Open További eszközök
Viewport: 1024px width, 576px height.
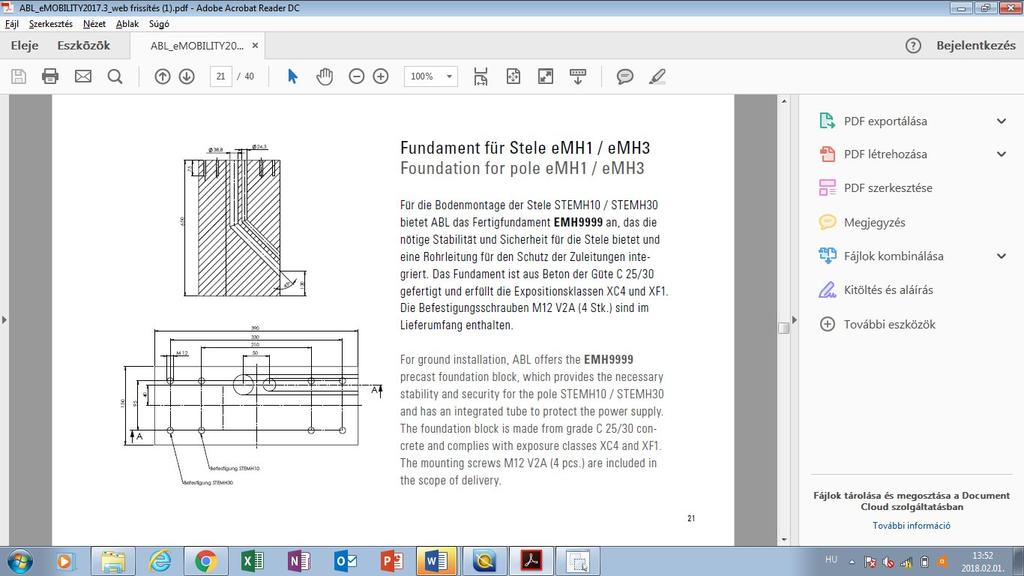[889, 325]
